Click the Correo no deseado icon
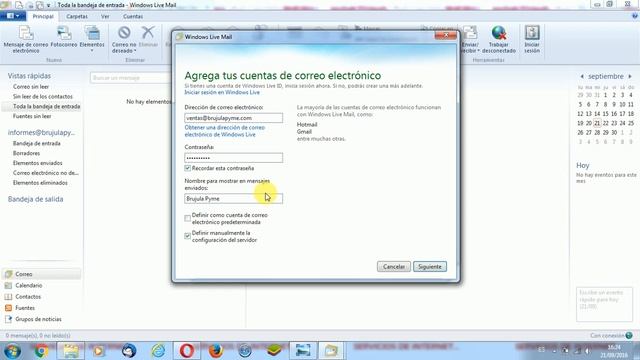 coord(124,33)
